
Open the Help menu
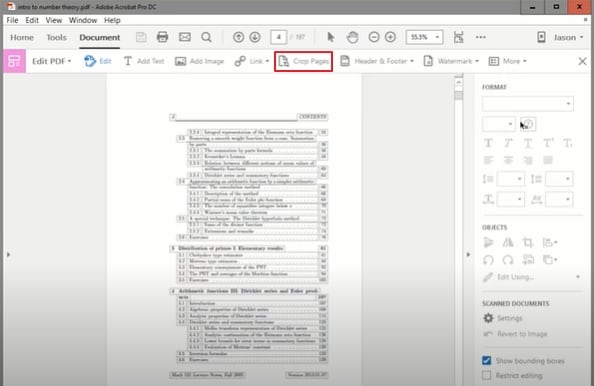coord(112,20)
